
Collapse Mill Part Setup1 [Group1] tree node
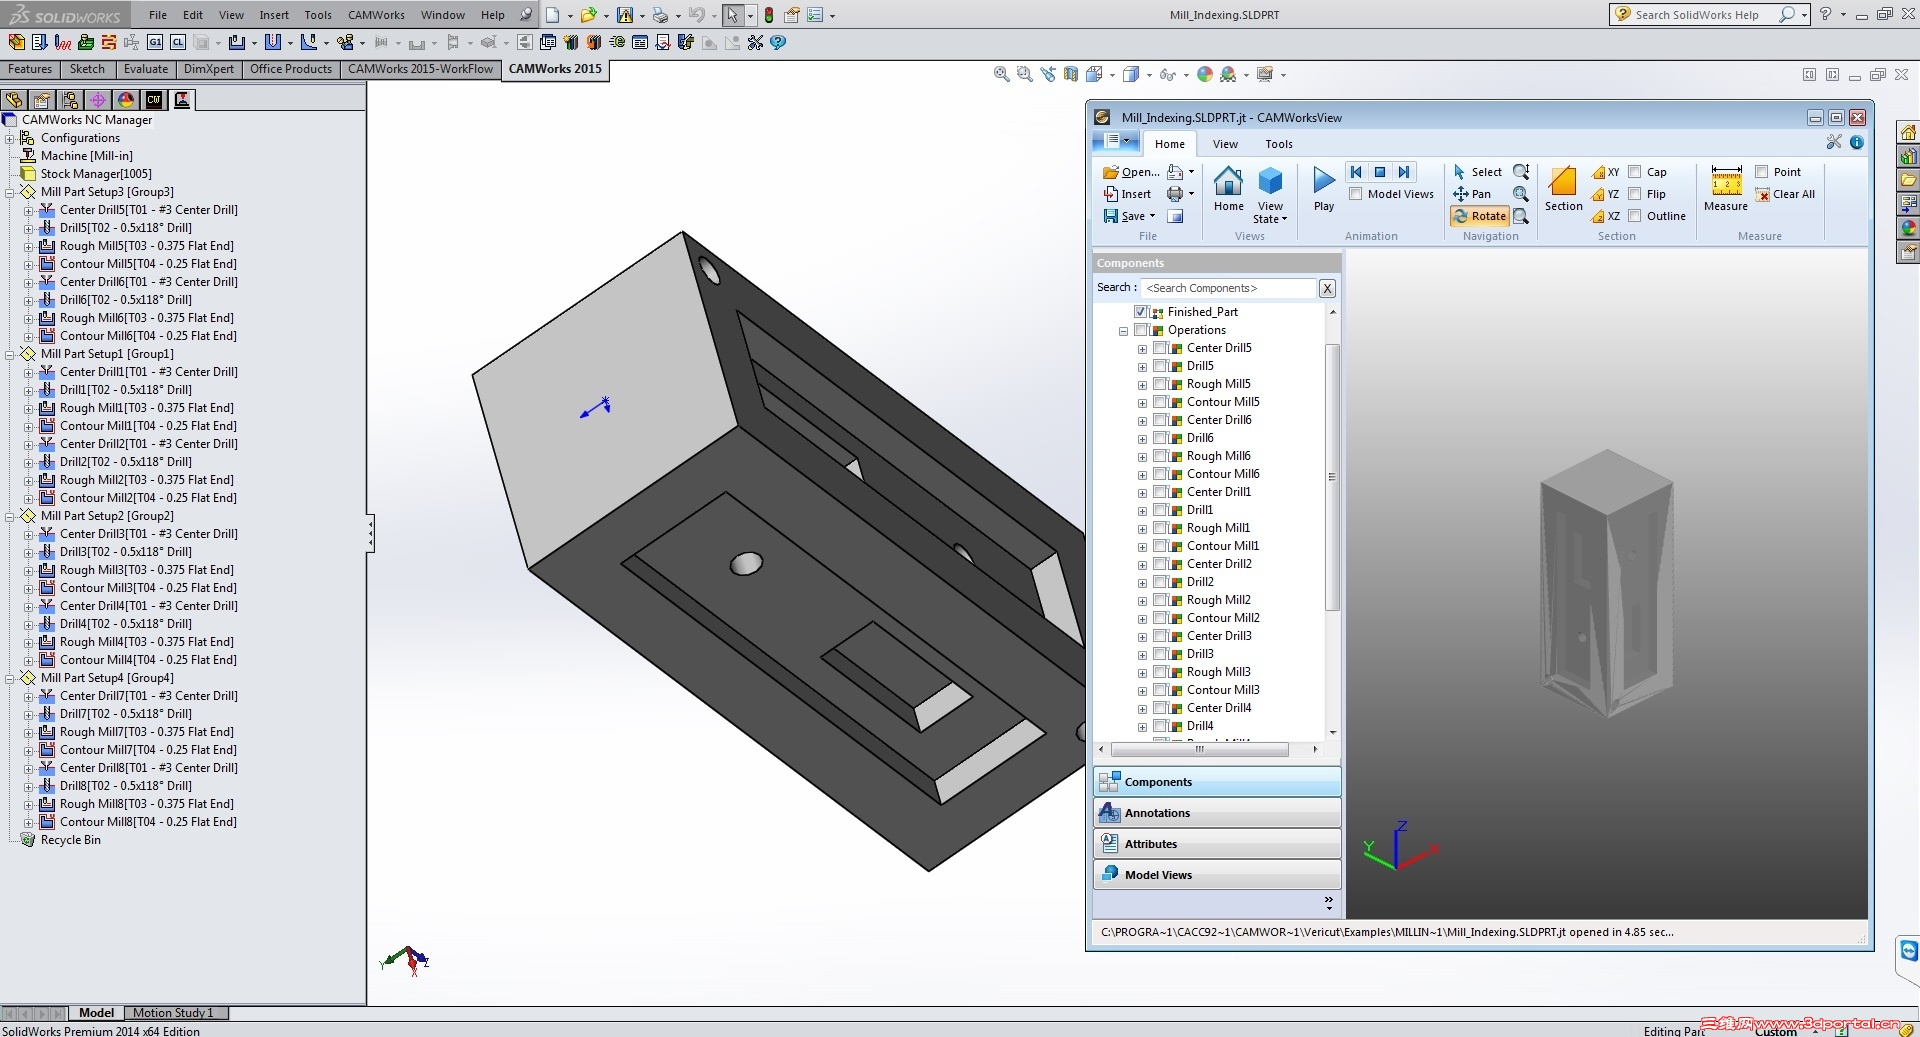[x=10, y=354]
